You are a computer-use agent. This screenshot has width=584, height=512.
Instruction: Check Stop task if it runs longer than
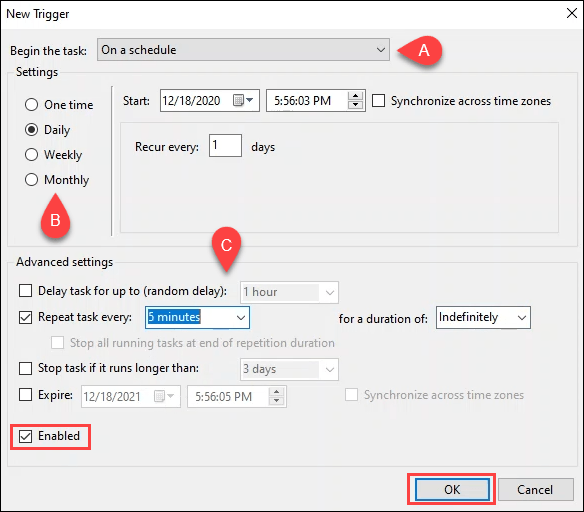(25, 368)
